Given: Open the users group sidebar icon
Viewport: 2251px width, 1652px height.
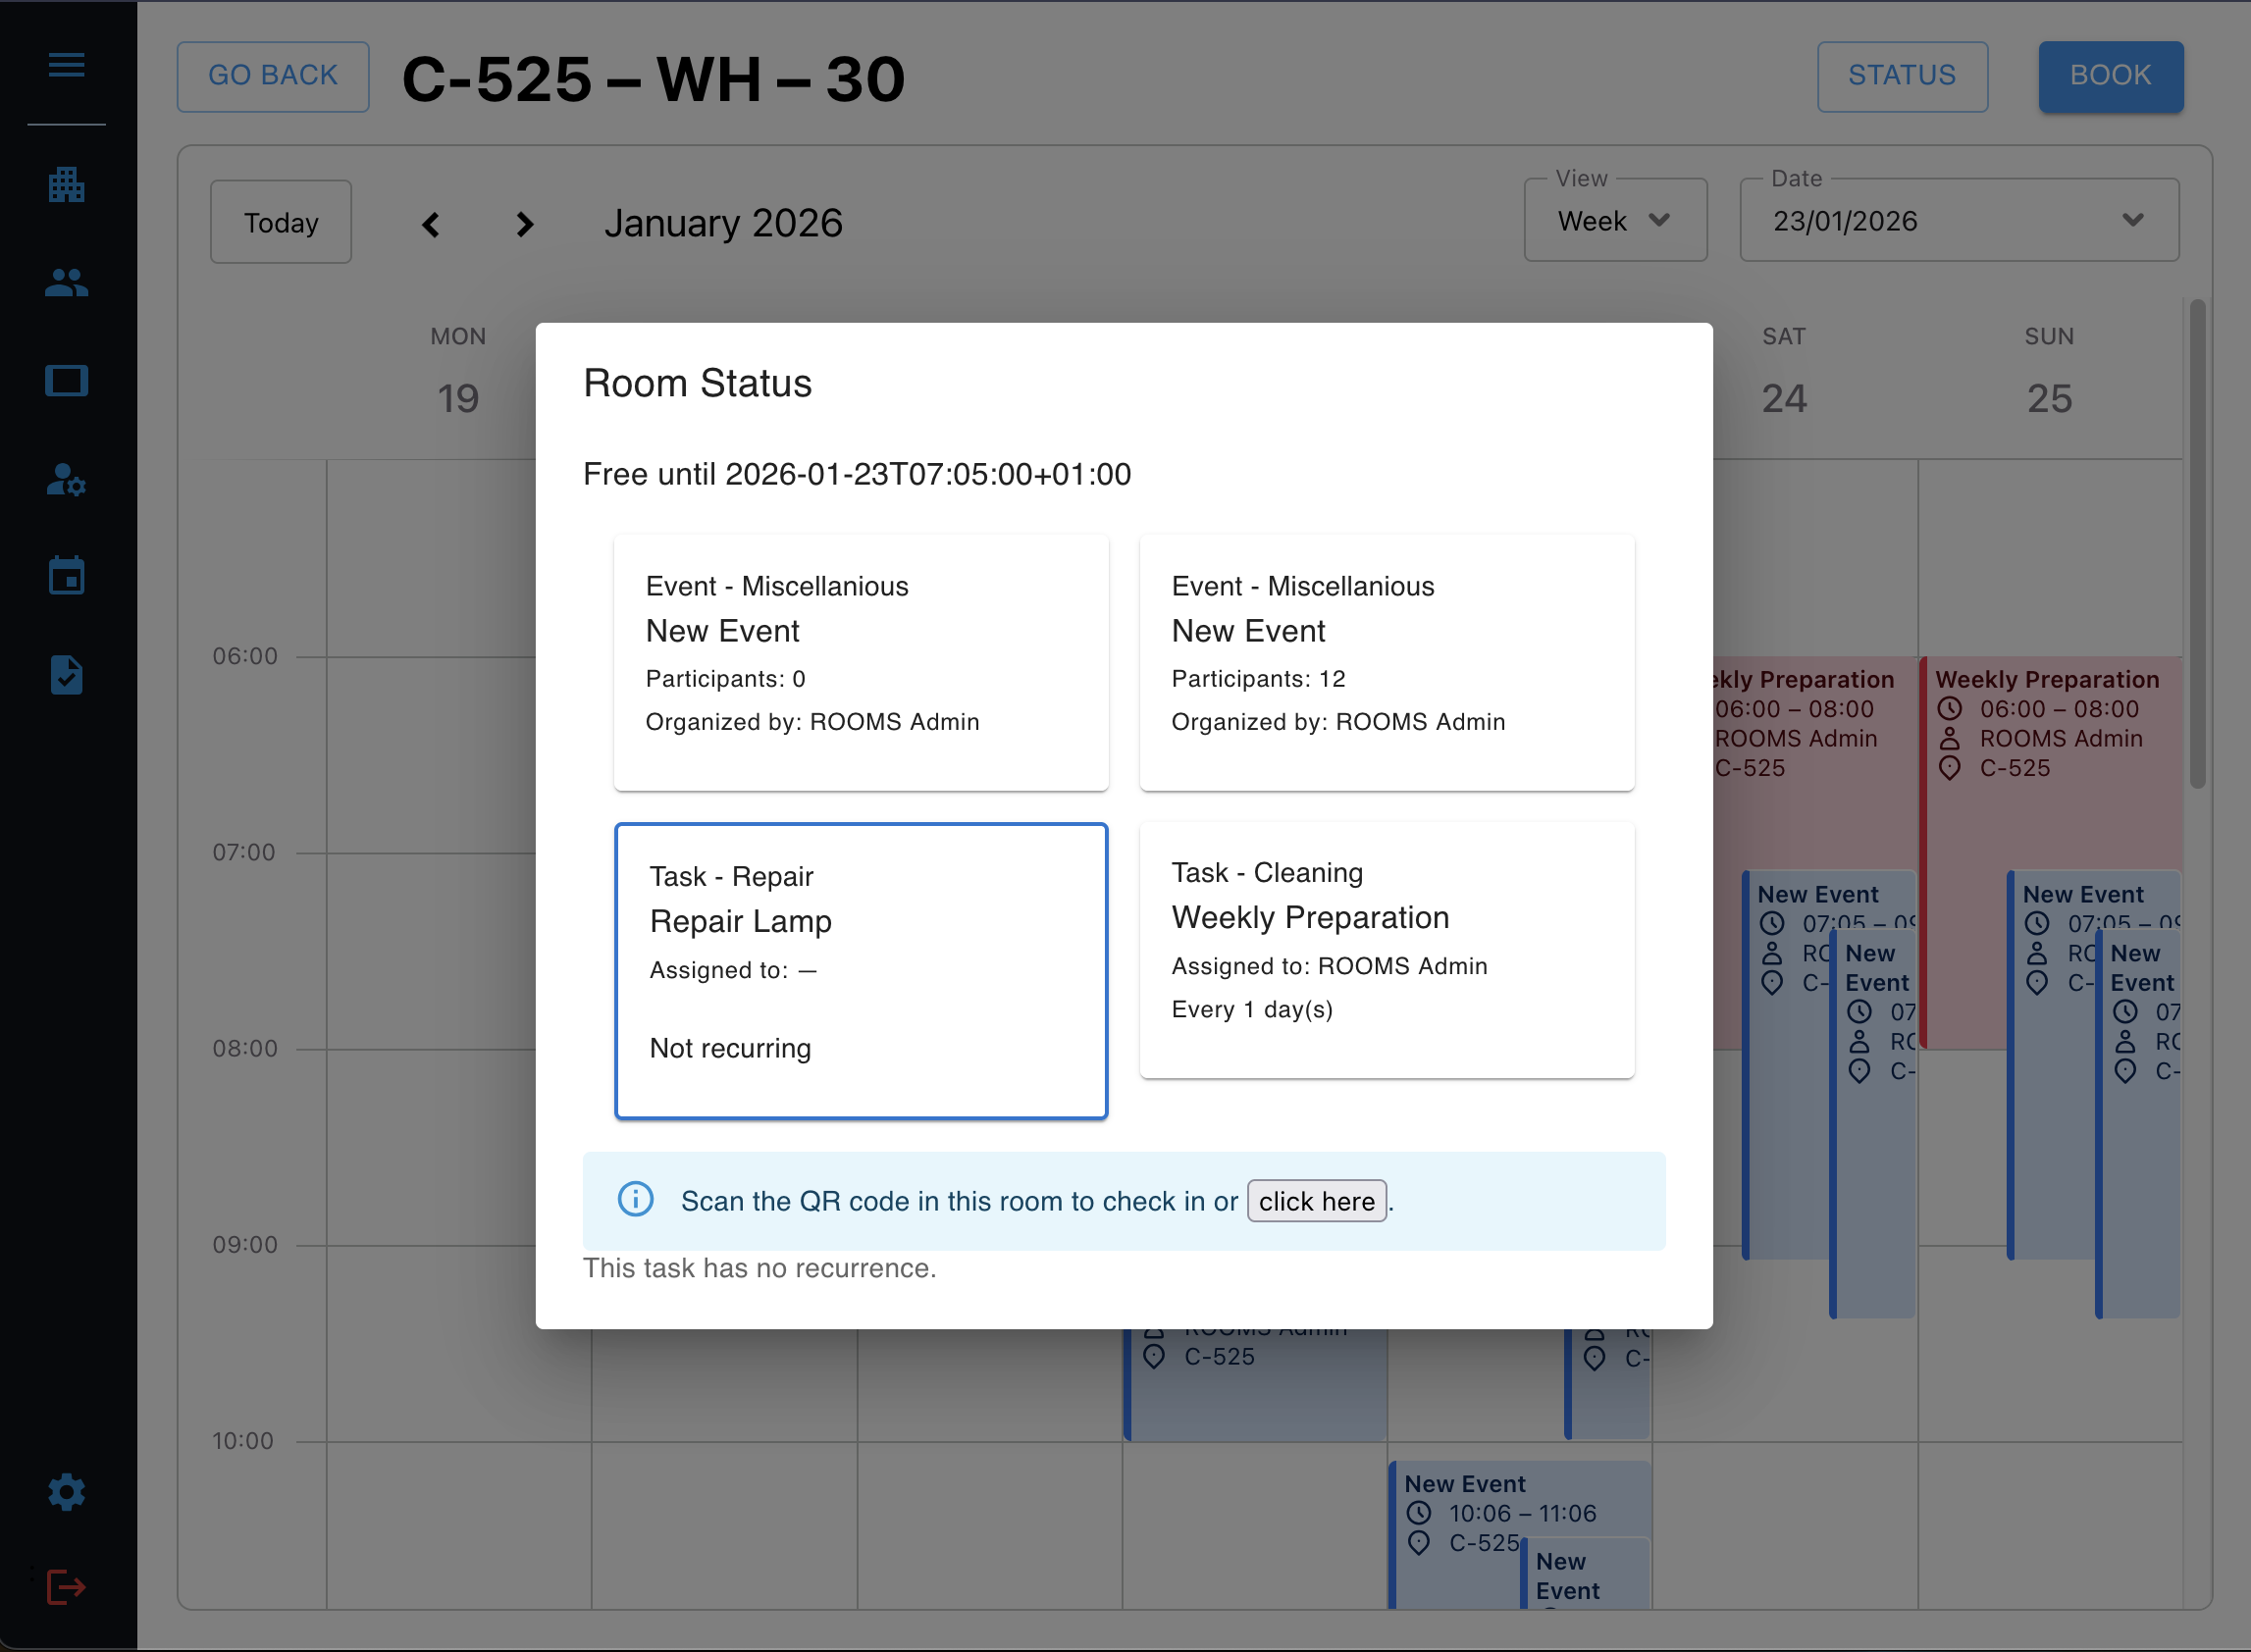Looking at the screenshot, I should (66, 283).
